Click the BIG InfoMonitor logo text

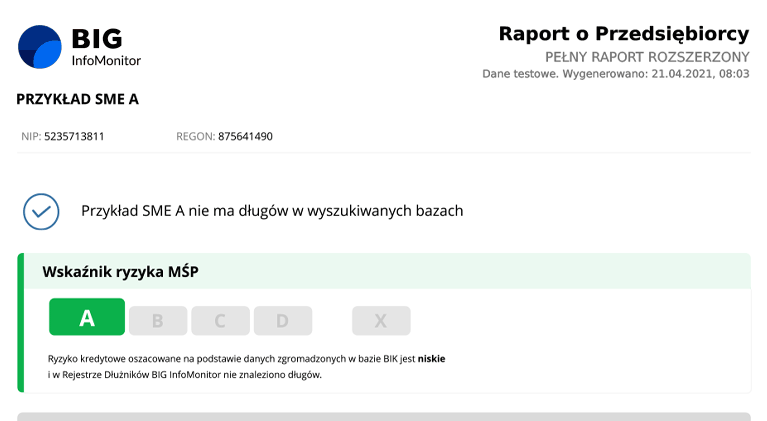(105, 47)
